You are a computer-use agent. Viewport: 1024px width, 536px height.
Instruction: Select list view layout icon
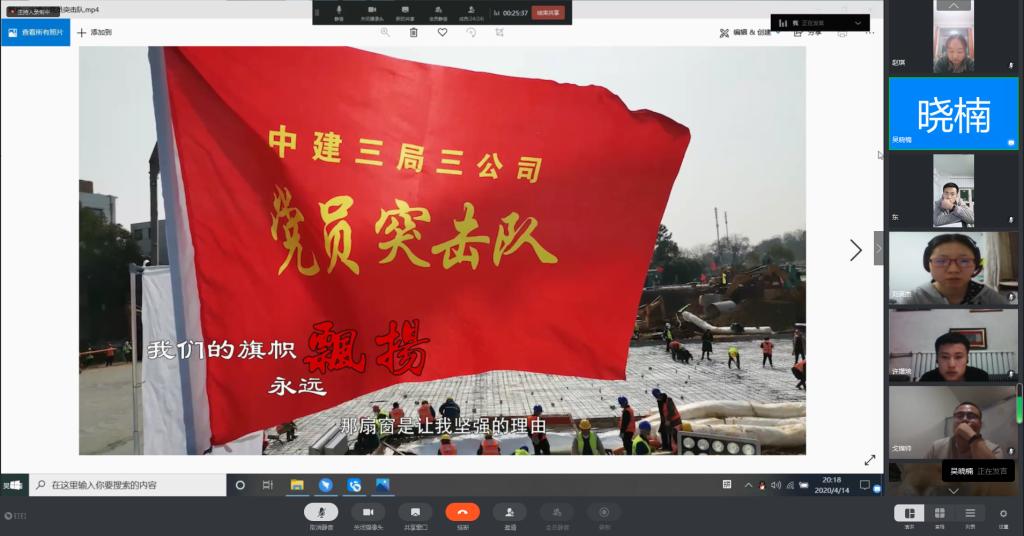970,514
